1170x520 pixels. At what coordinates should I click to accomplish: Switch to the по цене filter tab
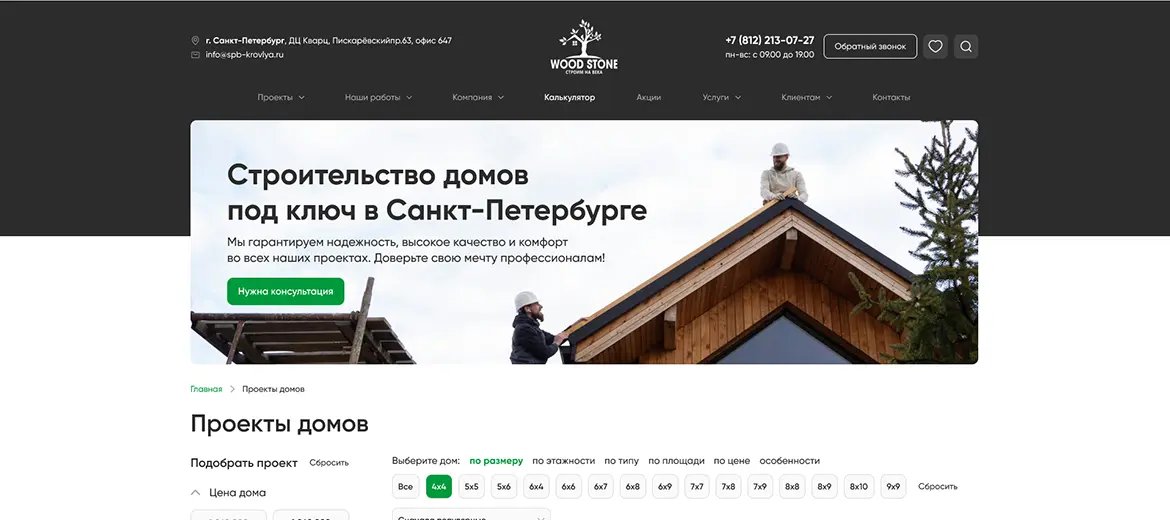point(732,461)
